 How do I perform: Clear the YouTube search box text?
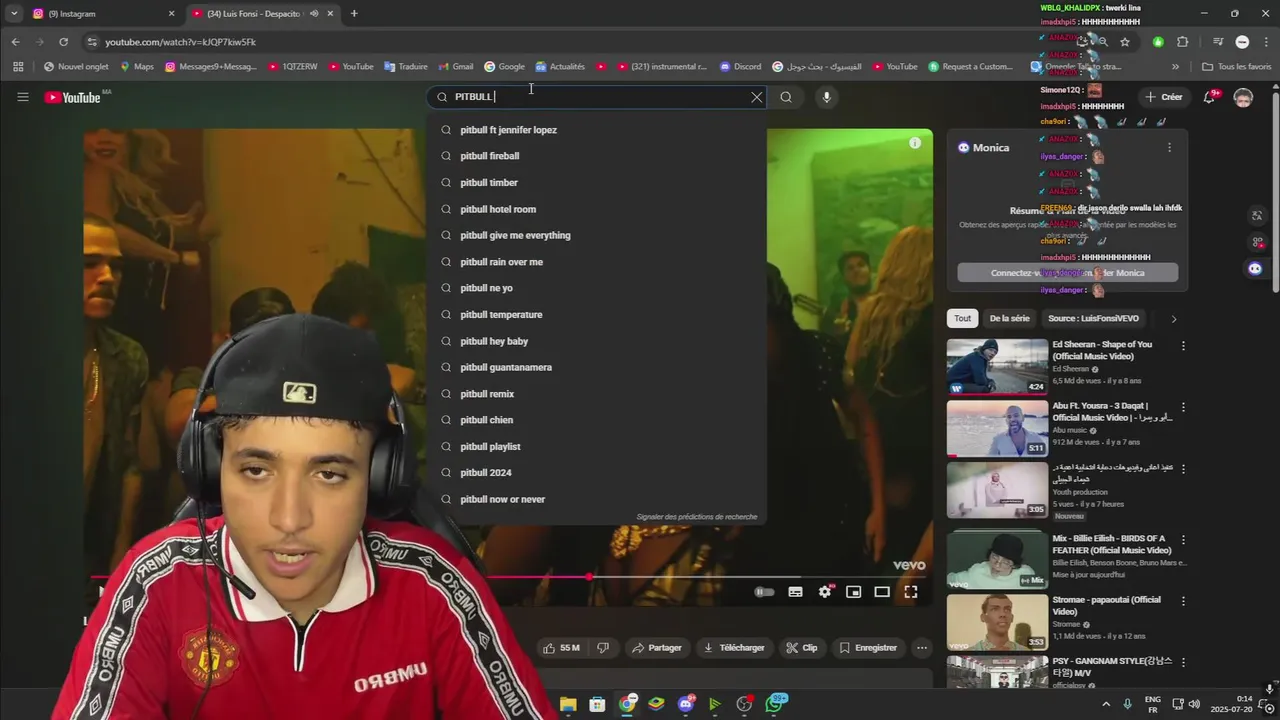[757, 97]
